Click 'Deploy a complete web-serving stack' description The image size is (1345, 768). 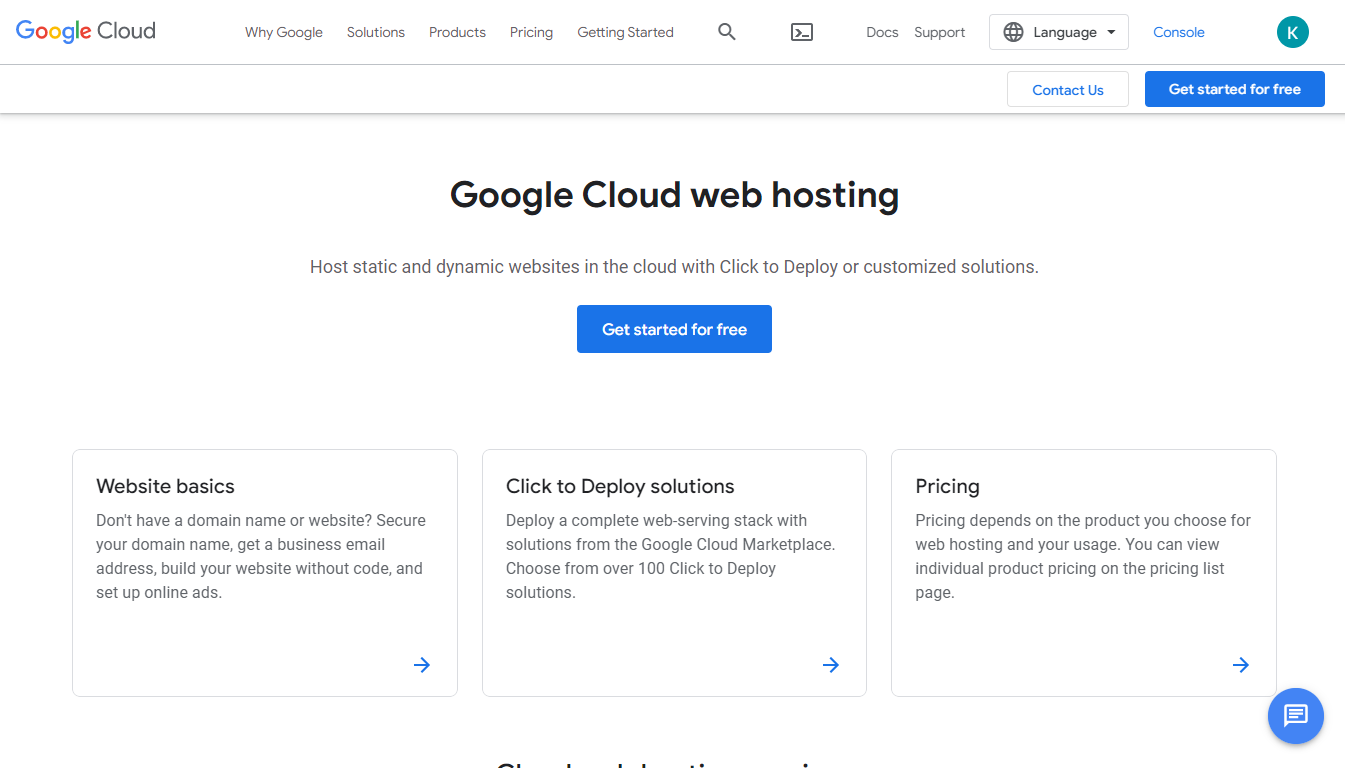[x=670, y=556]
